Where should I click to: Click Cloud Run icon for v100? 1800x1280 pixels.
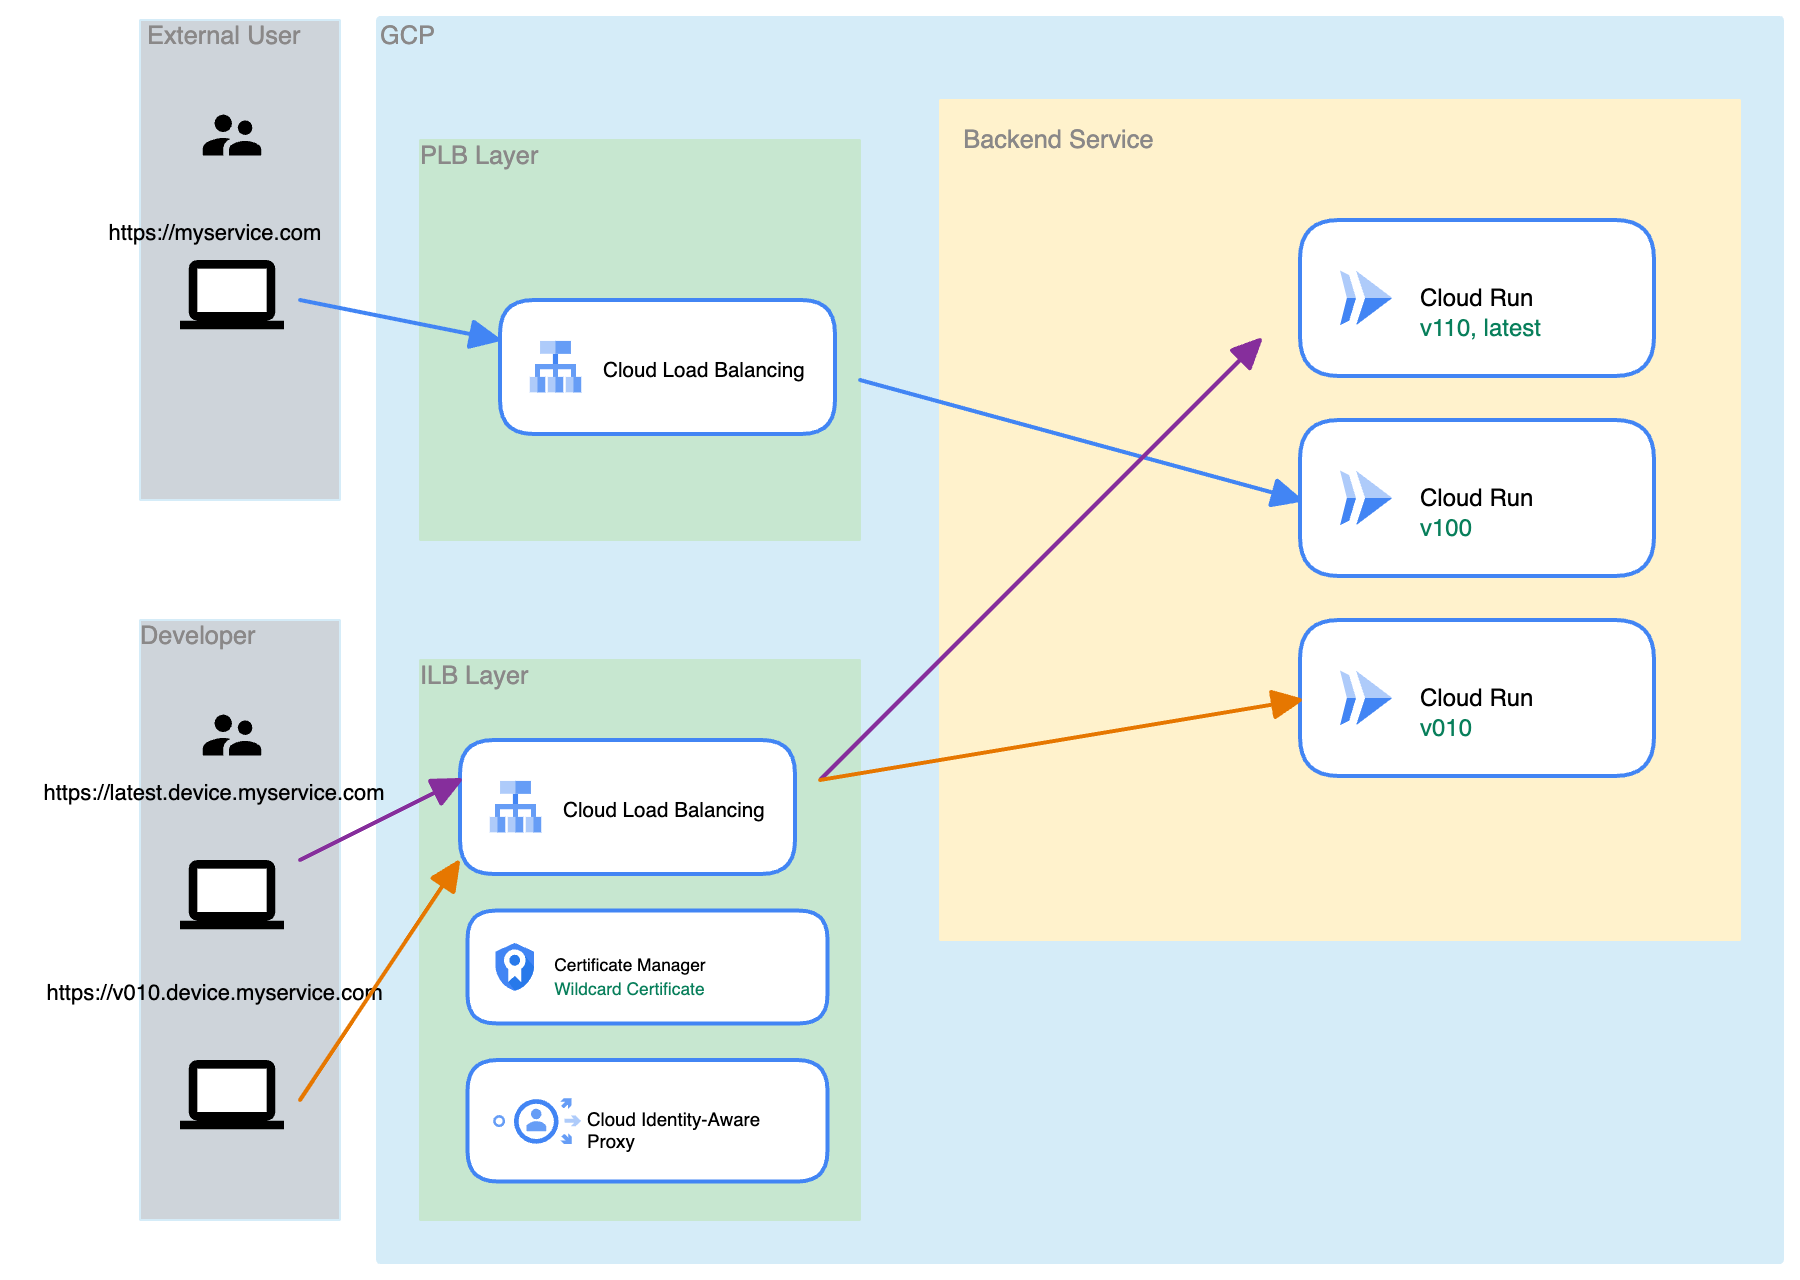pos(1365,498)
